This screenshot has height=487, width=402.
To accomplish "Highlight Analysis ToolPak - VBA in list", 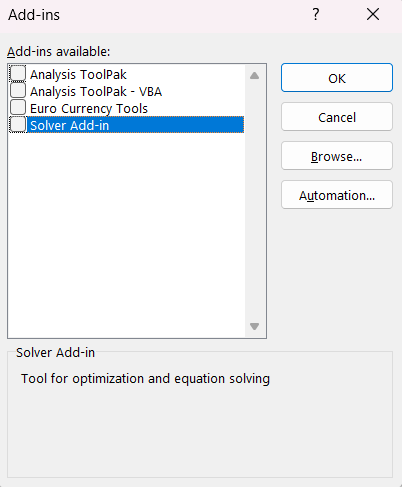I will click(96, 92).
